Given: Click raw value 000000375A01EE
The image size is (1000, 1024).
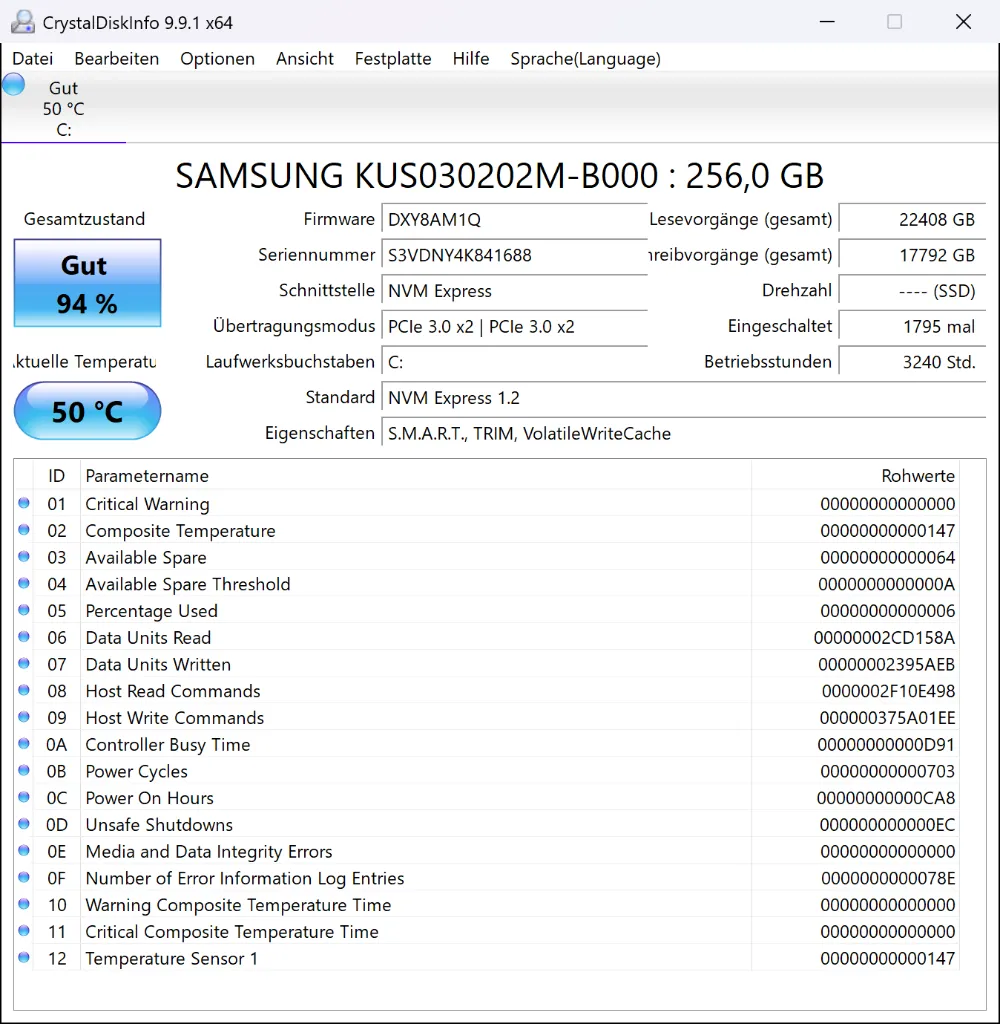Looking at the screenshot, I should [887, 718].
